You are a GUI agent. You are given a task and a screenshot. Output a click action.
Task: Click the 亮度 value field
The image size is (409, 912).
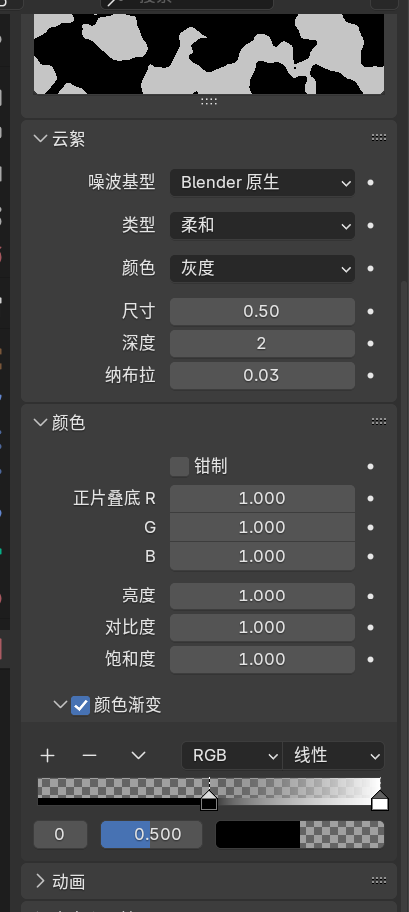click(x=262, y=596)
